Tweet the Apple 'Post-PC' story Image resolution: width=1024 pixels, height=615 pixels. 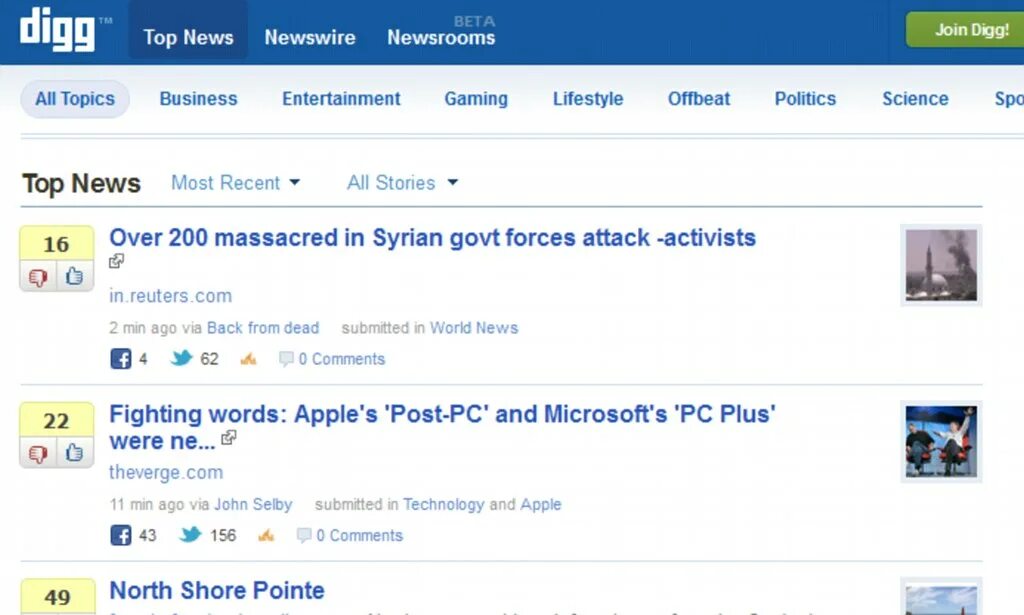pyautogui.click(x=190, y=535)
